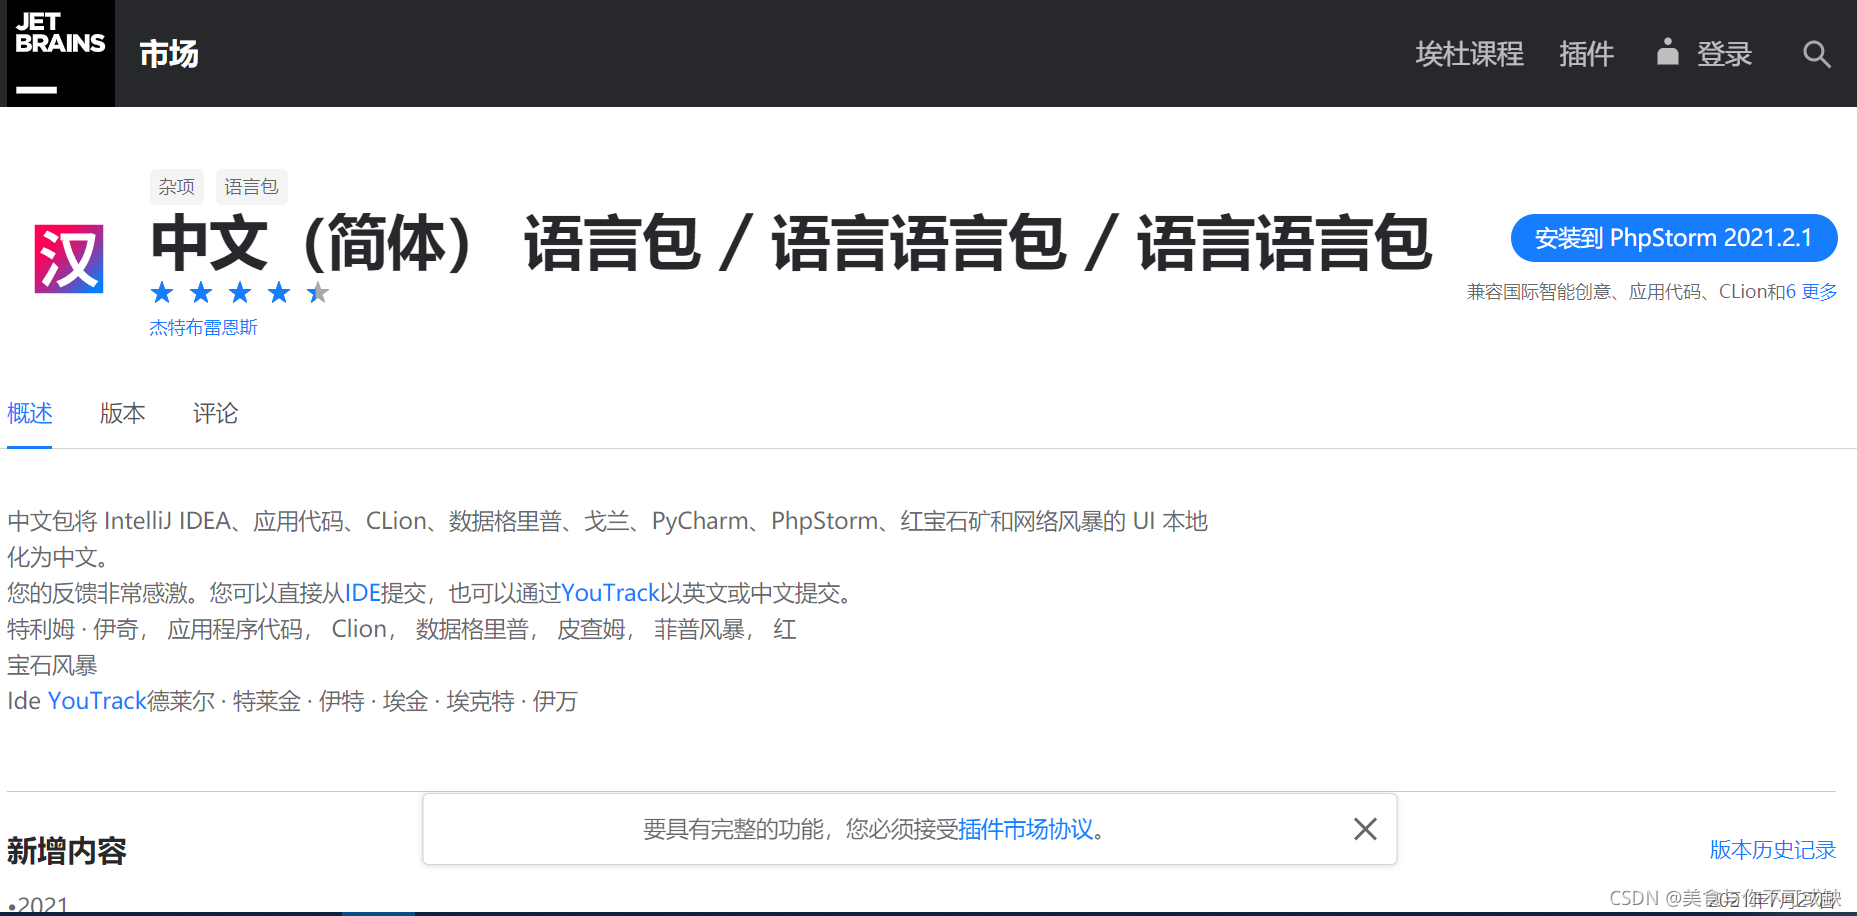Open the 杂项 category tag
1857x916 pixels.
click(x=176, y=187)
